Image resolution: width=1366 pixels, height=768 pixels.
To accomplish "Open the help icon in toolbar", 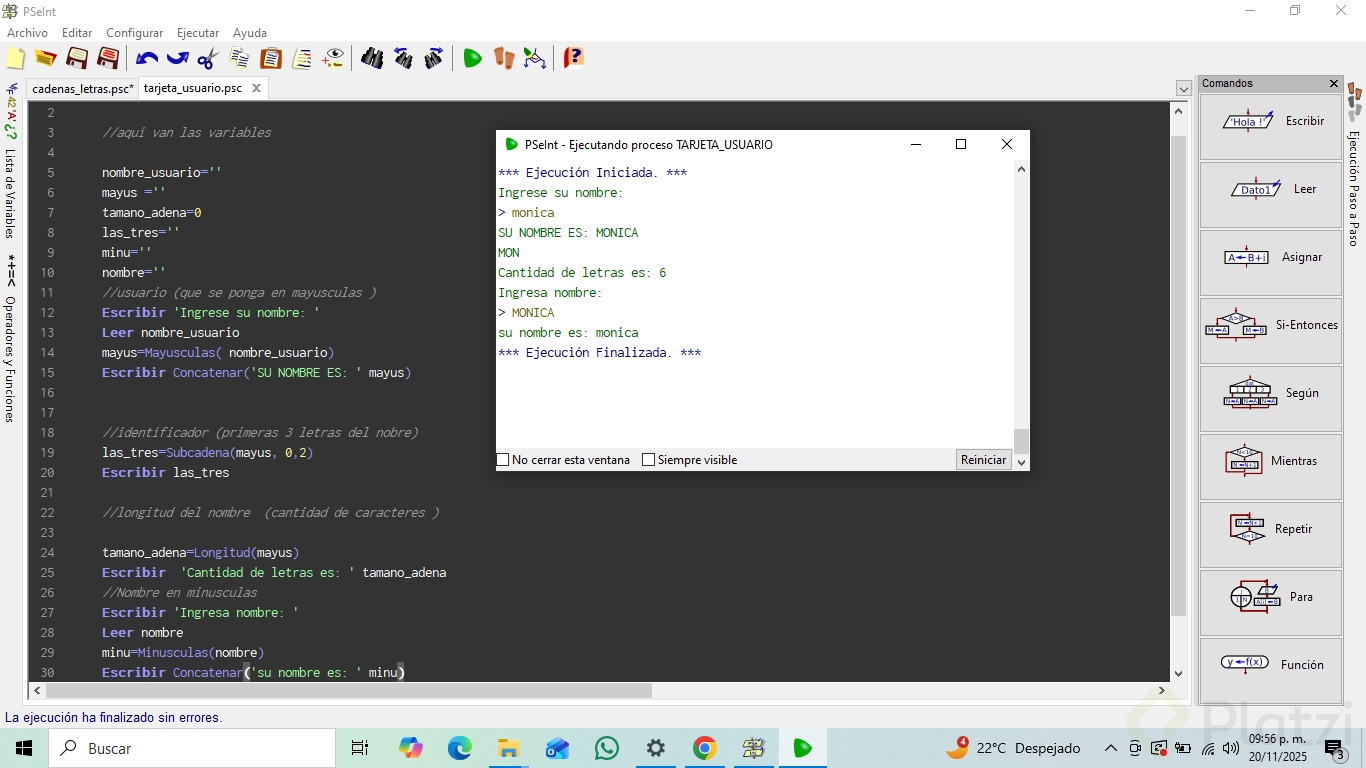I will [573, 59].
